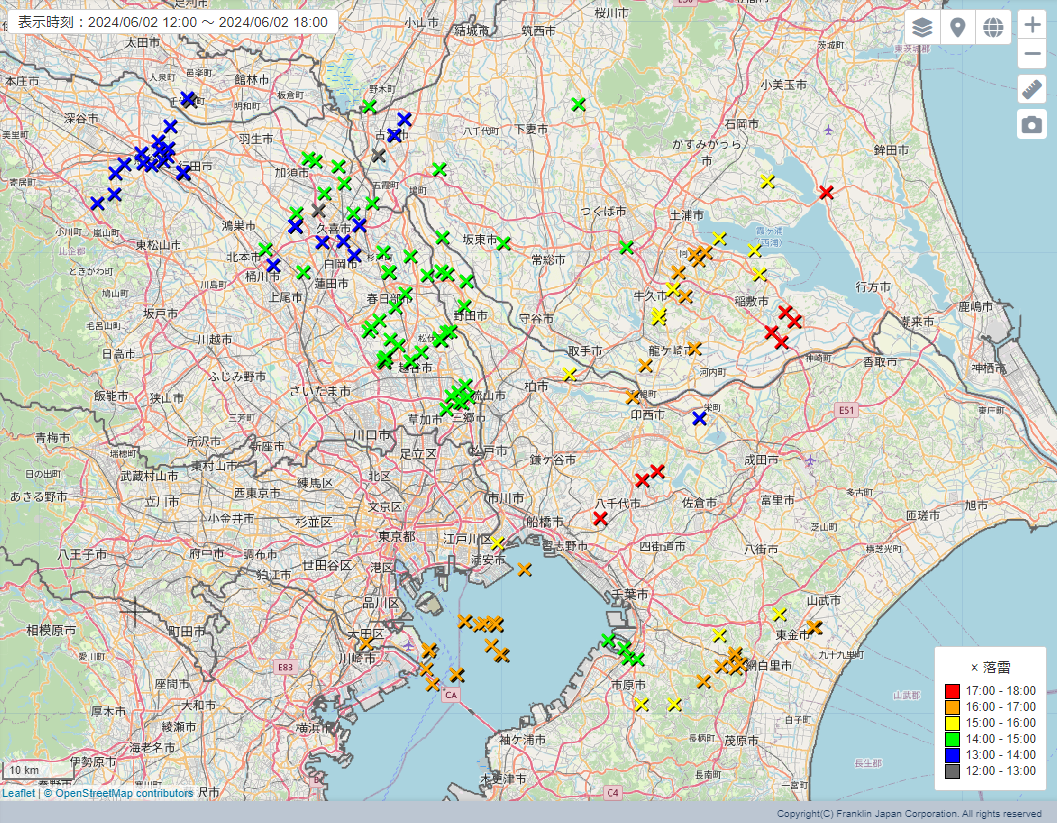This screenshot has width=1057, height=823.
Task: Click the red 17:00 - 18:00 legend swatch
Action: pyautogui.click(x=952, y=691)
